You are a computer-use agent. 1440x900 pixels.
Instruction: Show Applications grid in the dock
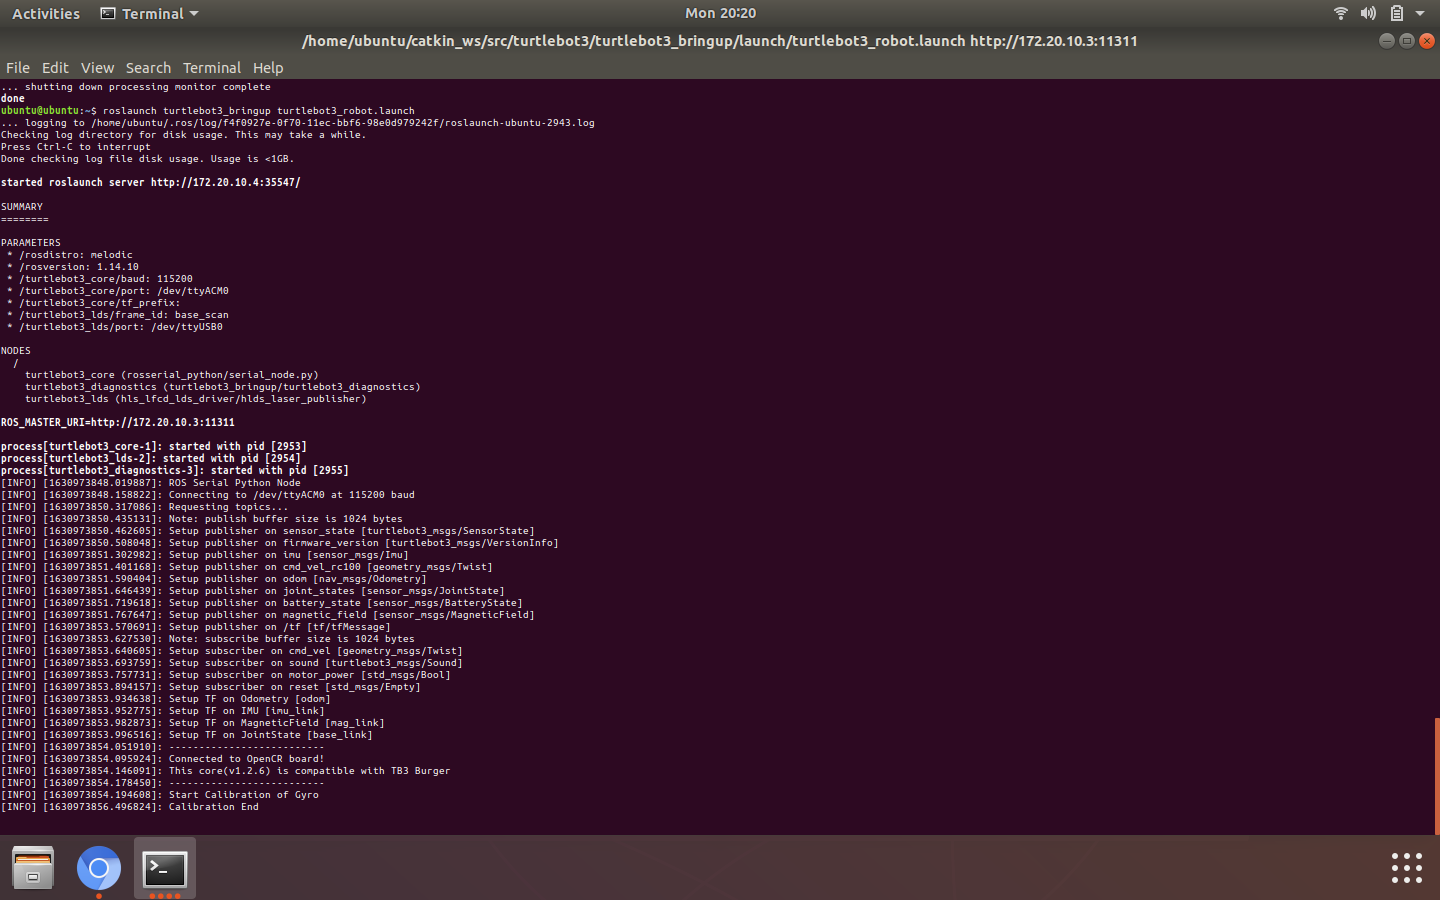tap(1406, 868)
